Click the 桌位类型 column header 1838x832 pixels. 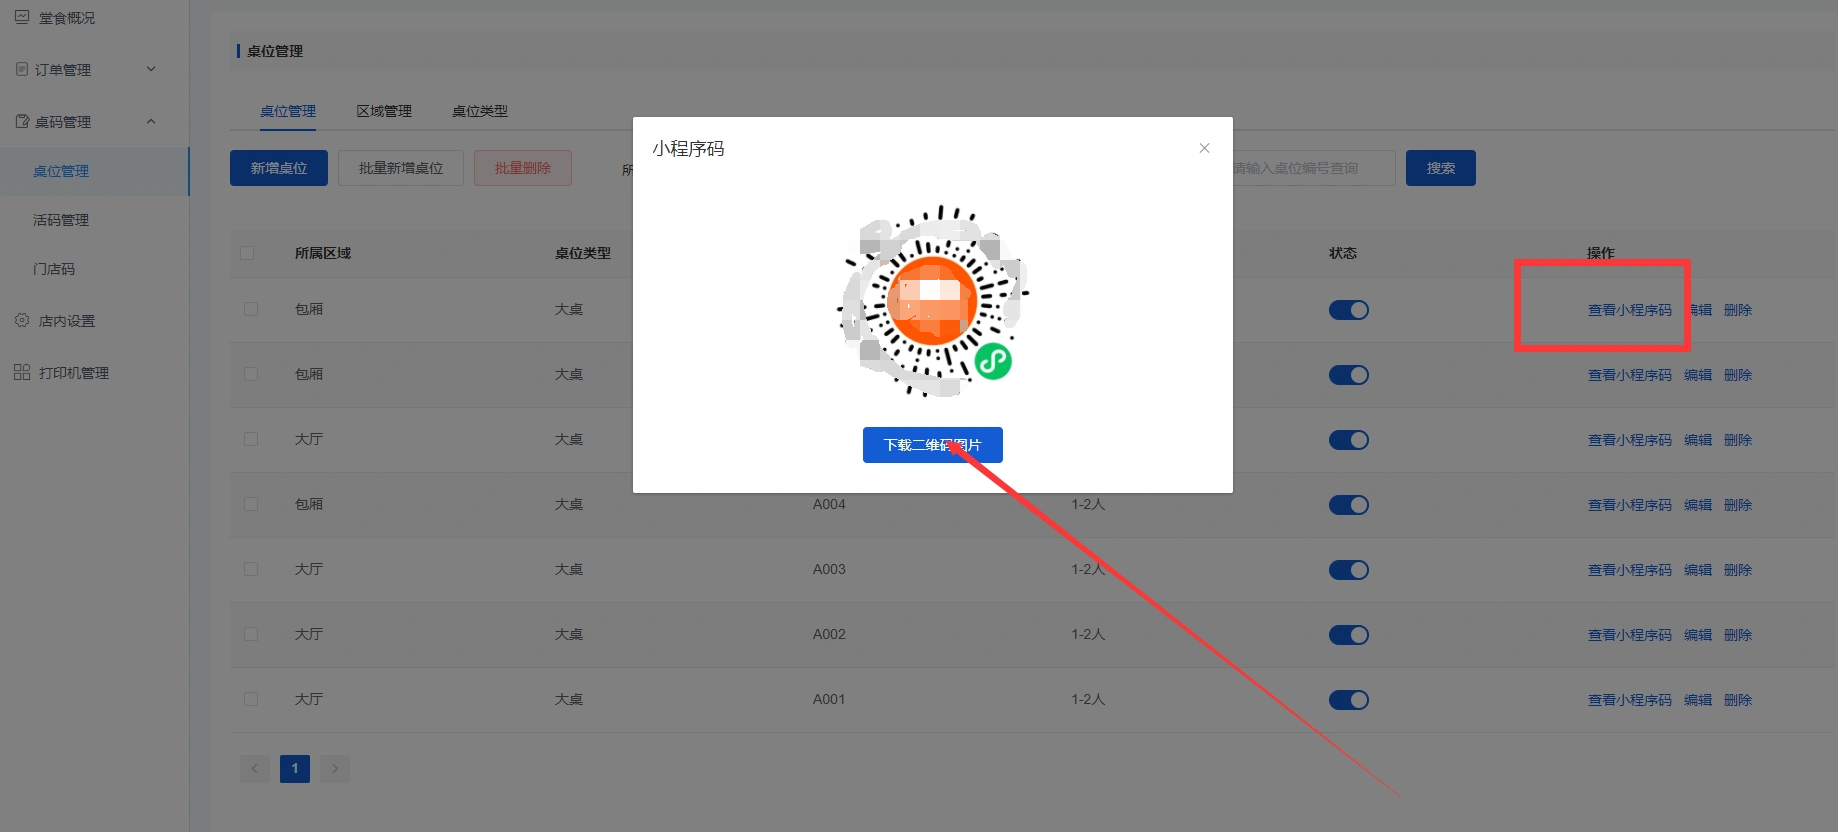(x=583, y=253)
